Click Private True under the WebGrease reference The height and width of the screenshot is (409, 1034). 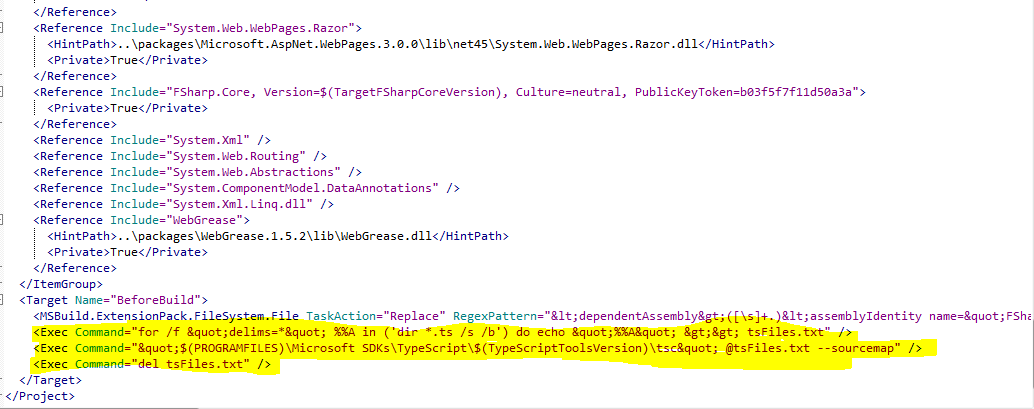click(127, 252)
